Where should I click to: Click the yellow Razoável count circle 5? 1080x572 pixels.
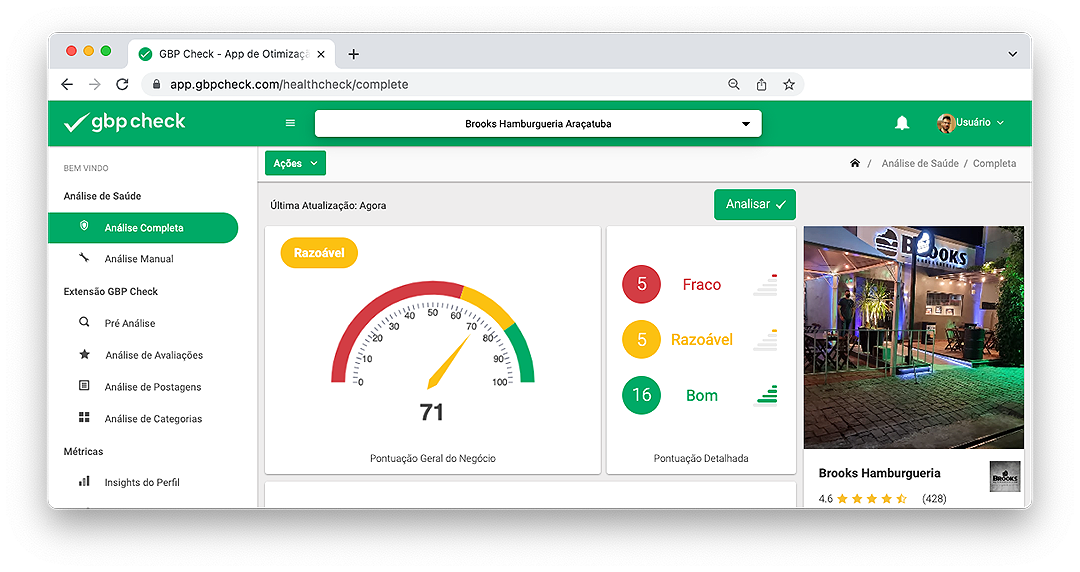tap(641, 340)
